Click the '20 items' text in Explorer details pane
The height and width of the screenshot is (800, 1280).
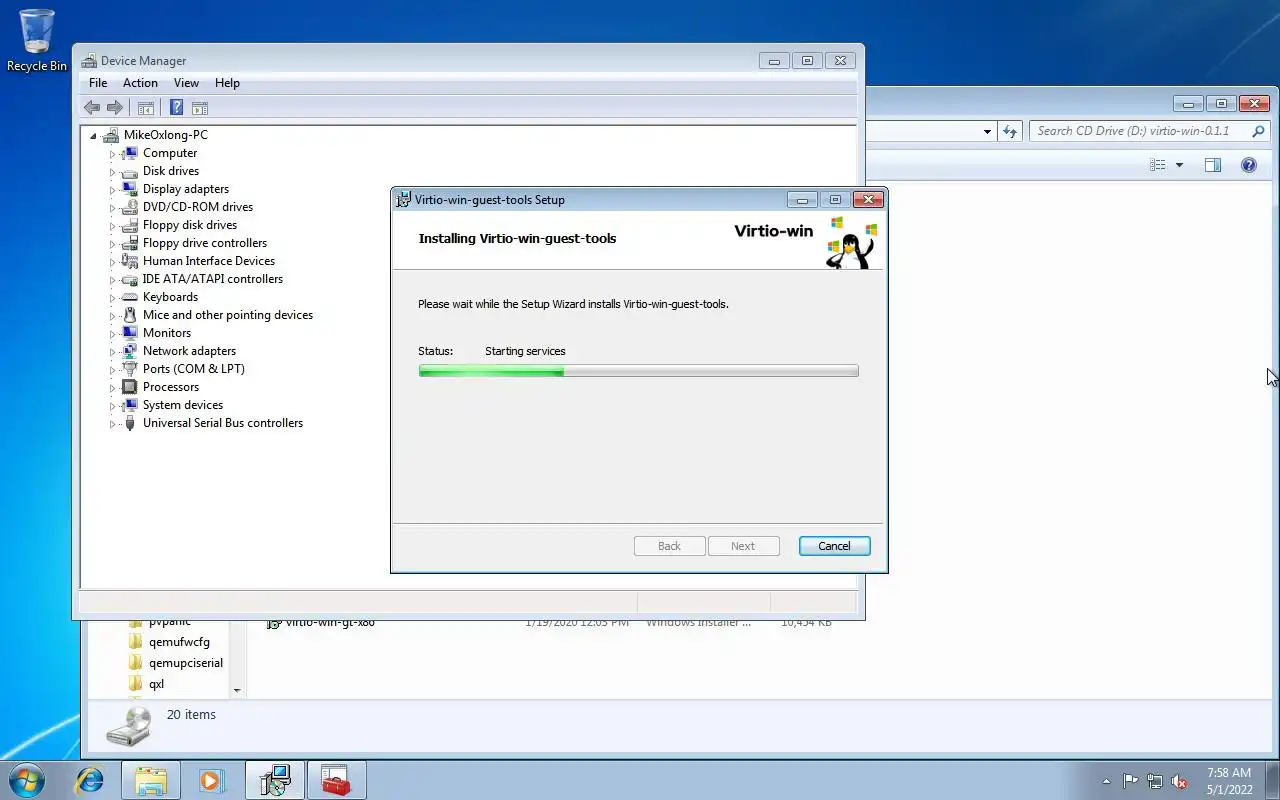point(191,714)
